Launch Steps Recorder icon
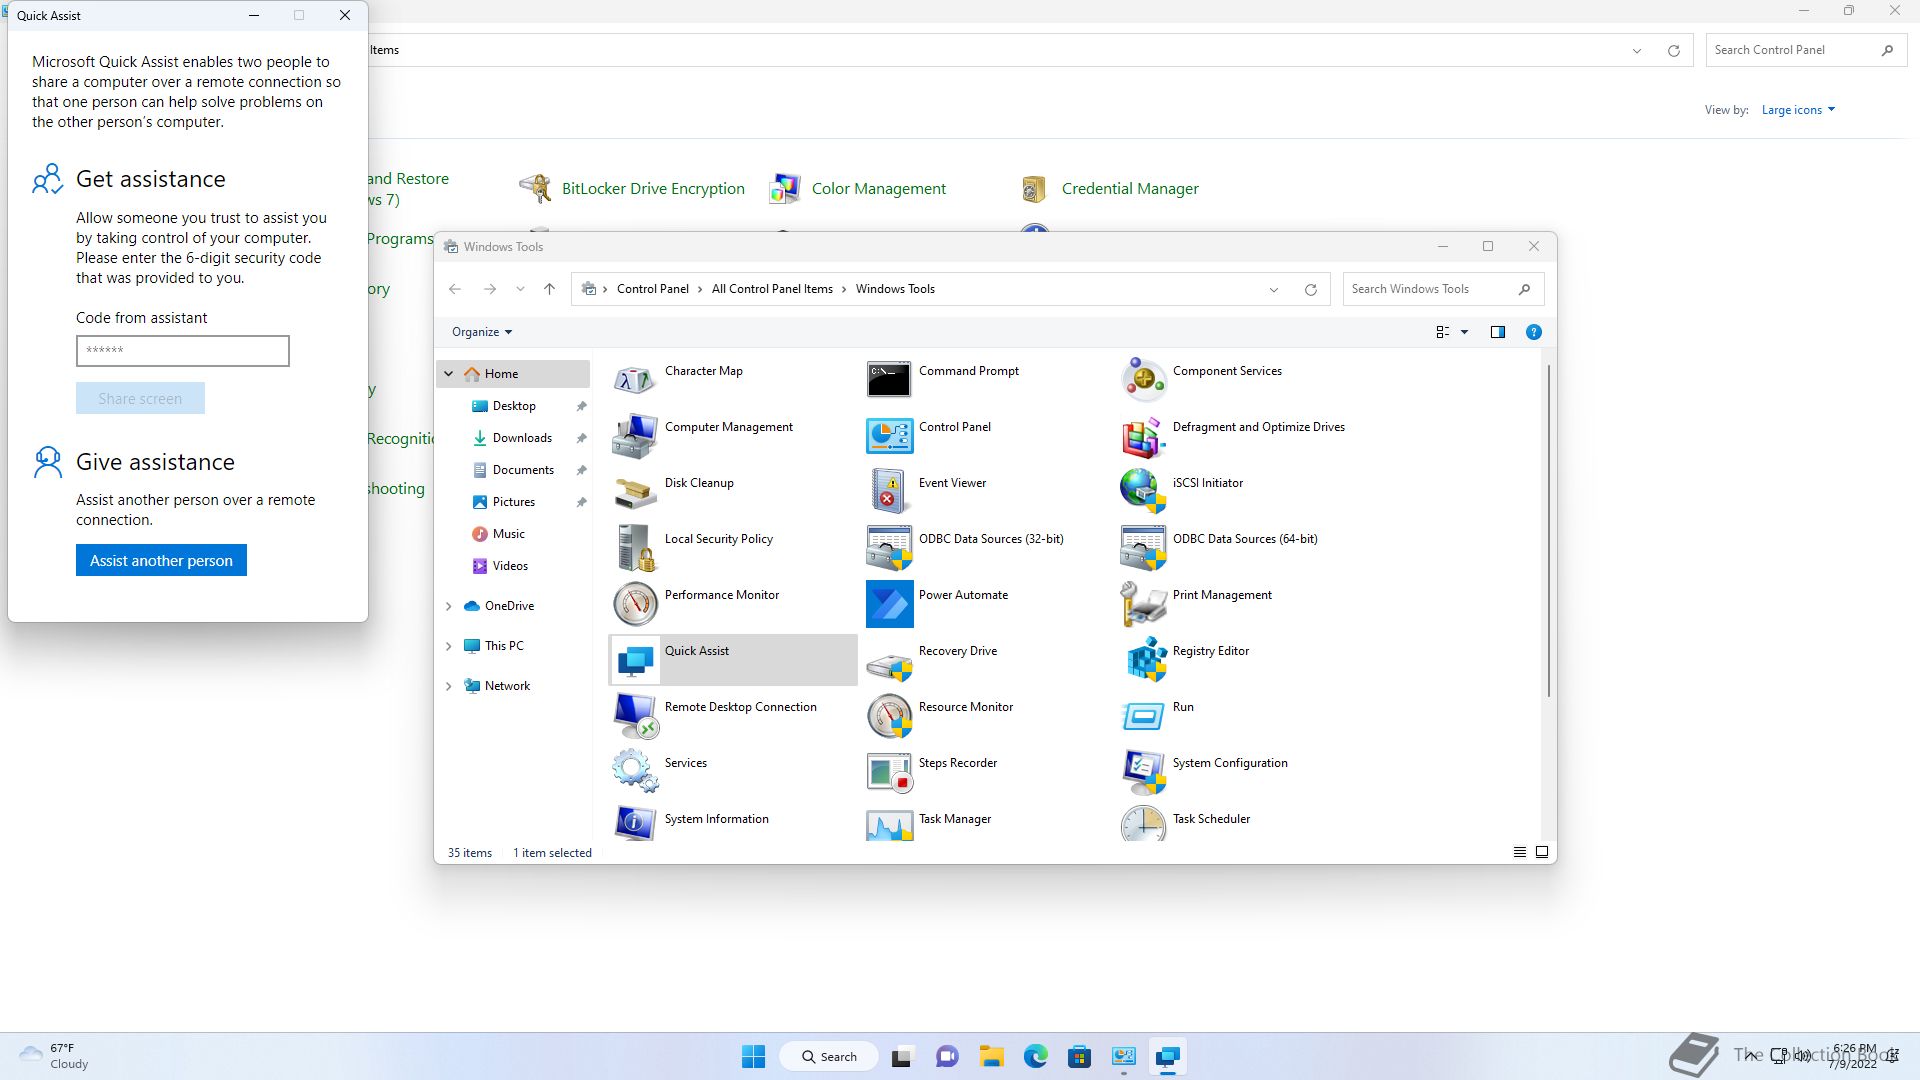The width and height of the screenshot is (1920, 1080). [x=889, y=771]
